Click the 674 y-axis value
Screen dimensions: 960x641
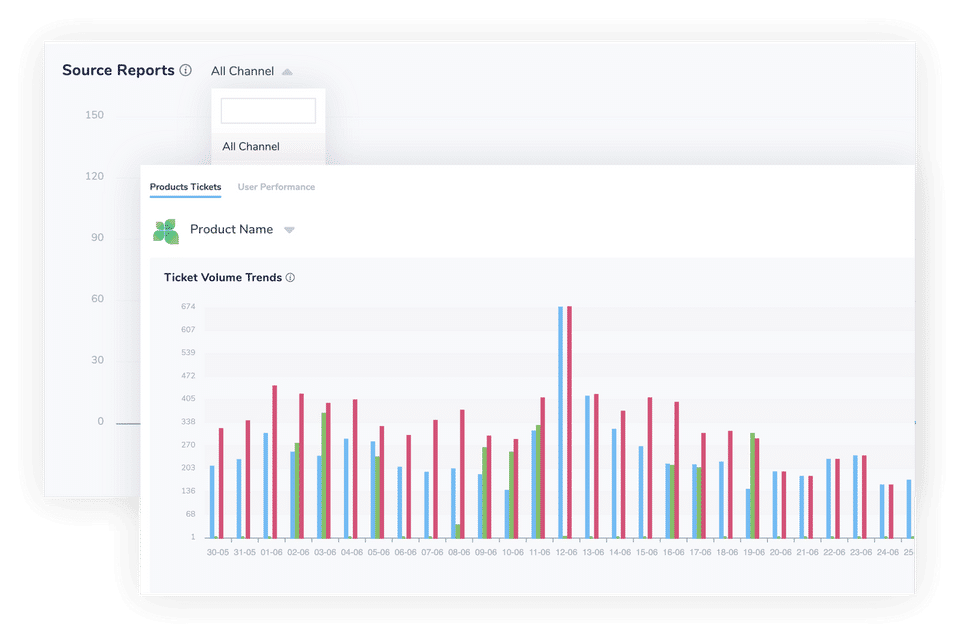188,307
